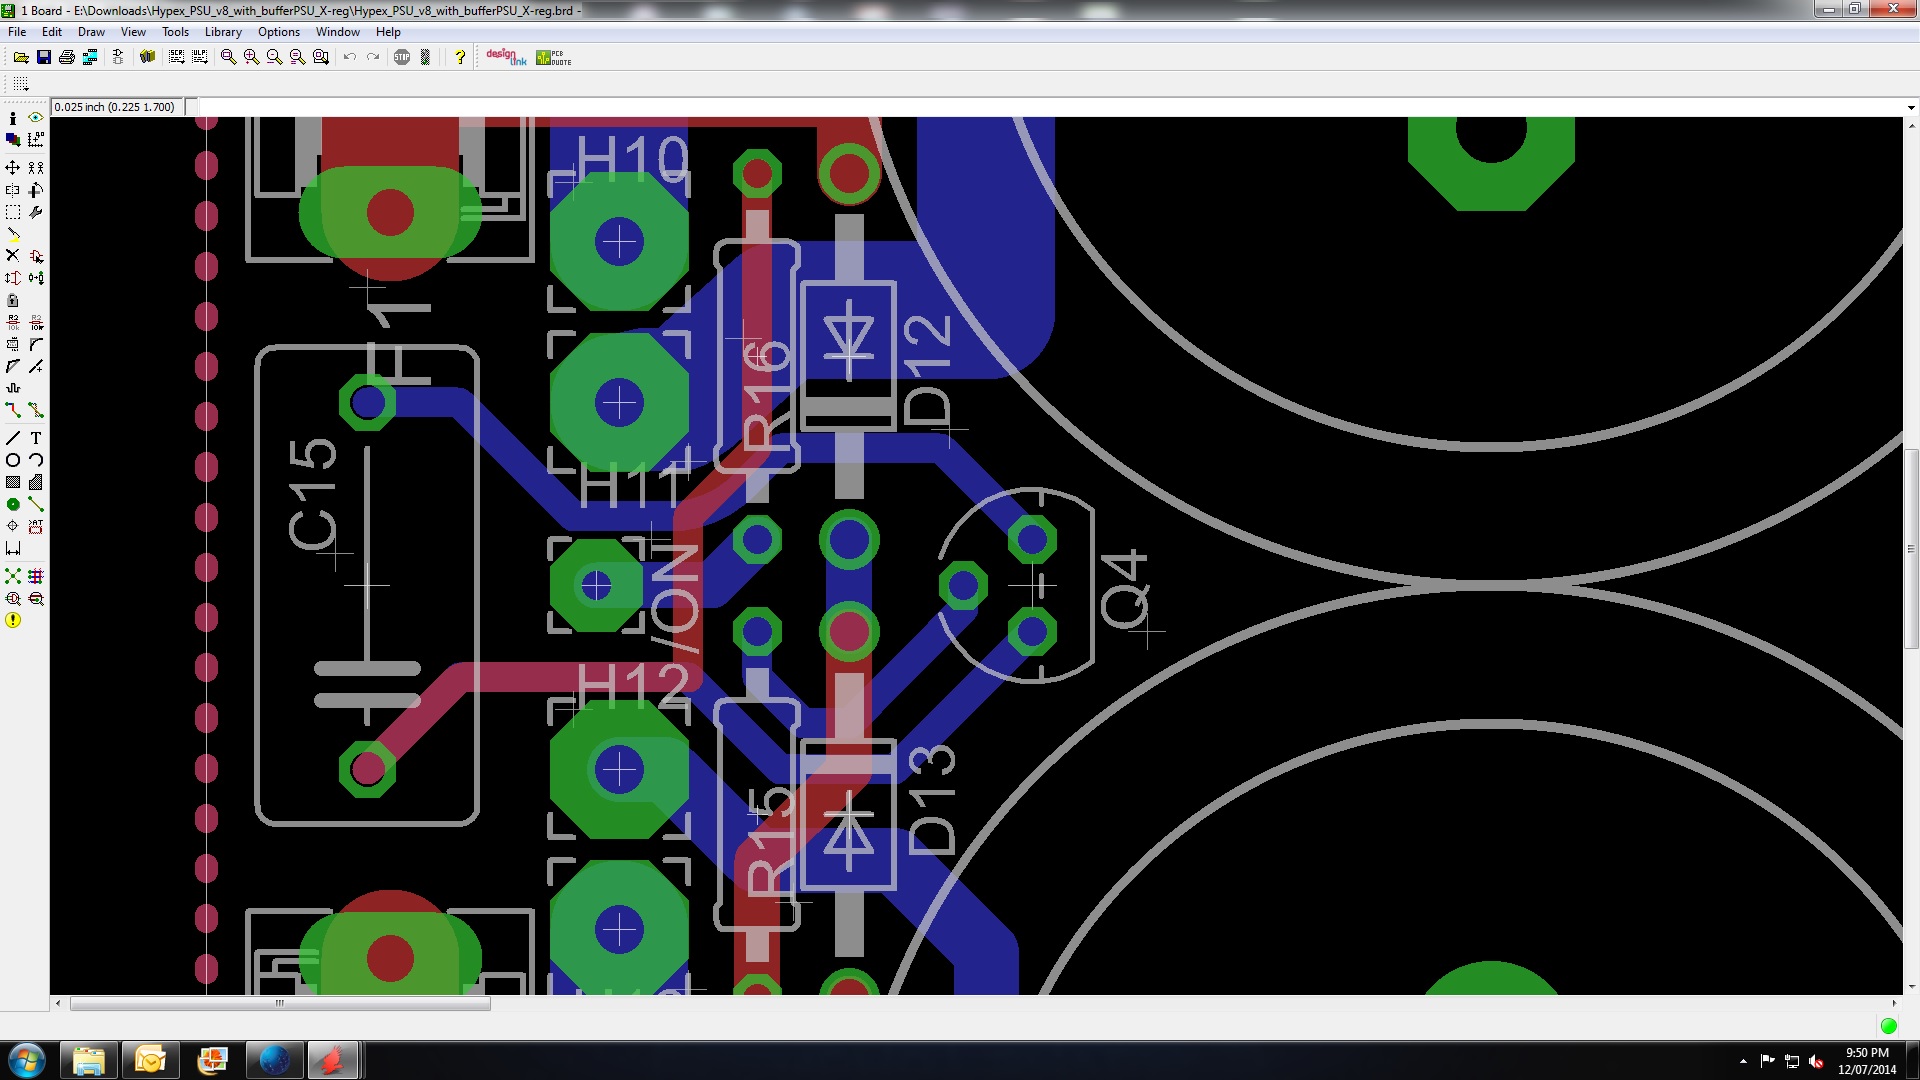Zoom in with the plus magnifier
This screenshot has width=1920, height=1080.
[251, 57]
